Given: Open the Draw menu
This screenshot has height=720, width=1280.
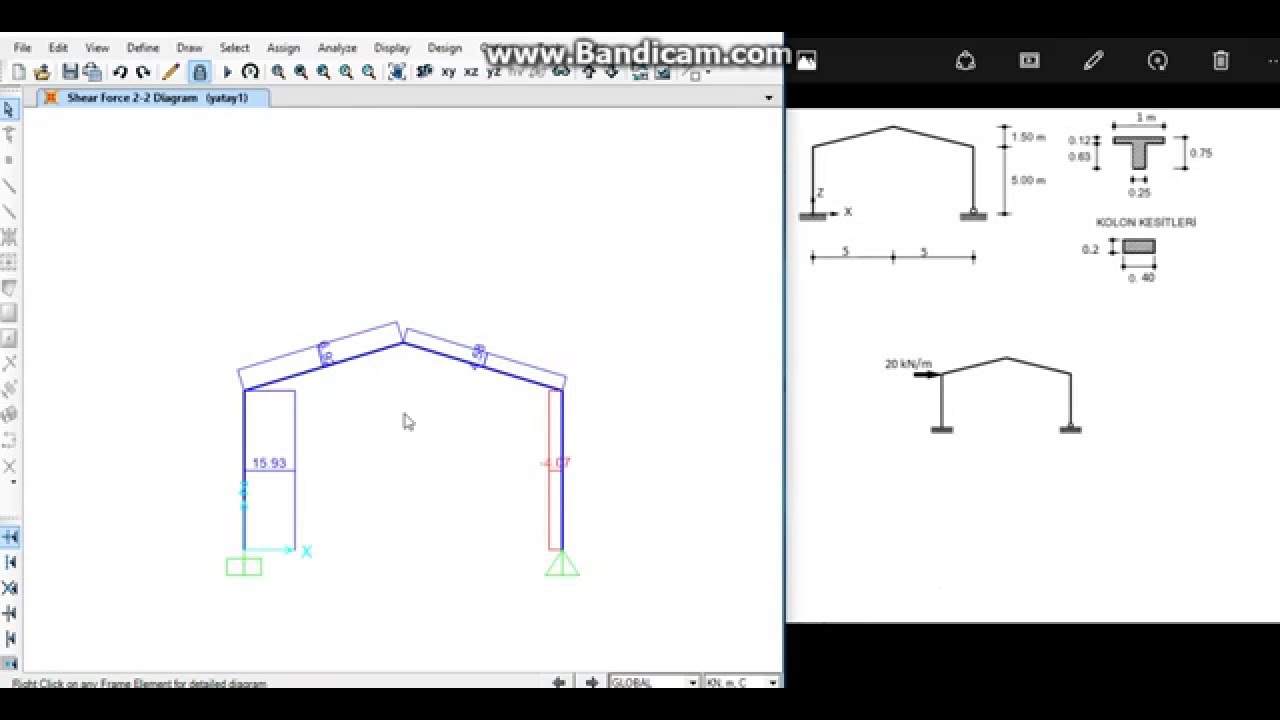Looking at the screenshot, I should [x=189, y=48].
